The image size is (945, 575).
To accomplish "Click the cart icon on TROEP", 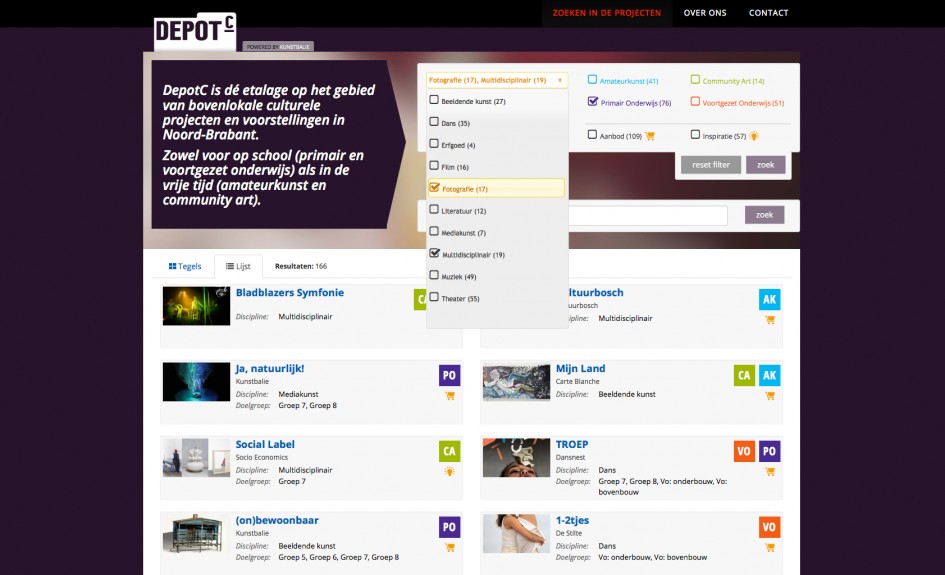I will pyautogui.click(x=770, y=472).
